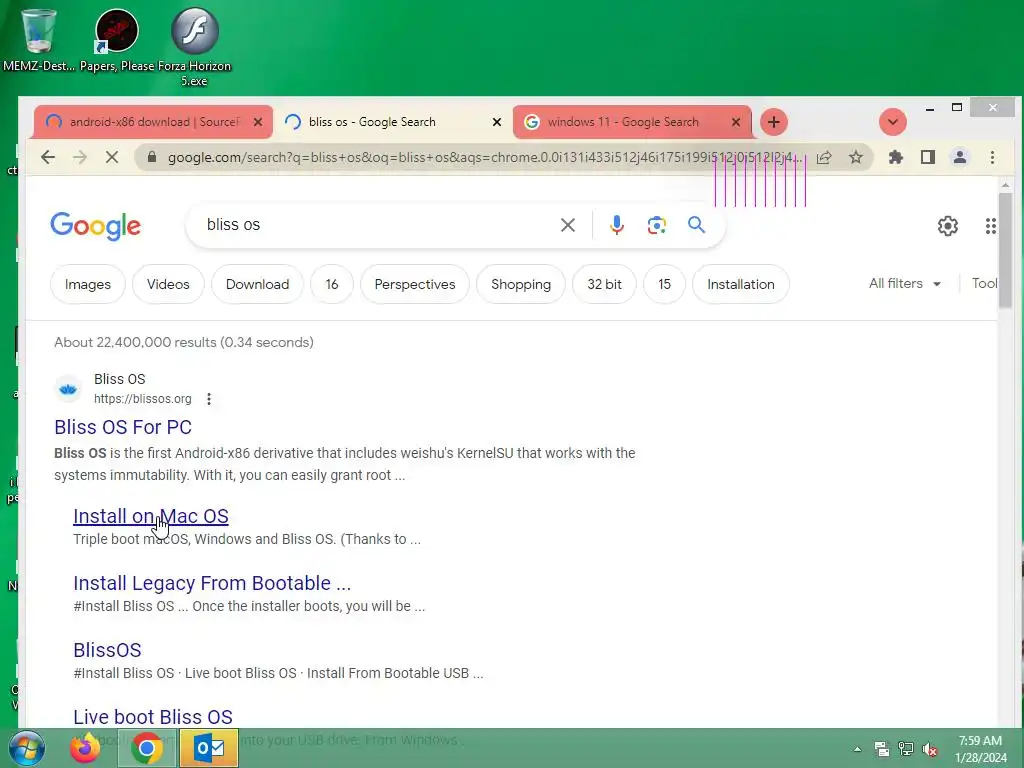Open Bliss OS For PC result
Image resolution: width=1024 pixels, height=768 pixels.
point(123,427)
